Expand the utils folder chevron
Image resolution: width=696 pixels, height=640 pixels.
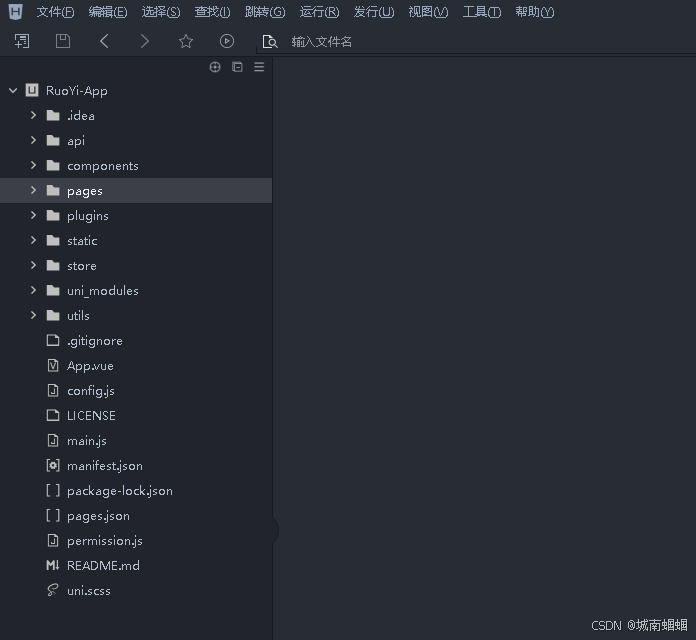pos(33,316)
